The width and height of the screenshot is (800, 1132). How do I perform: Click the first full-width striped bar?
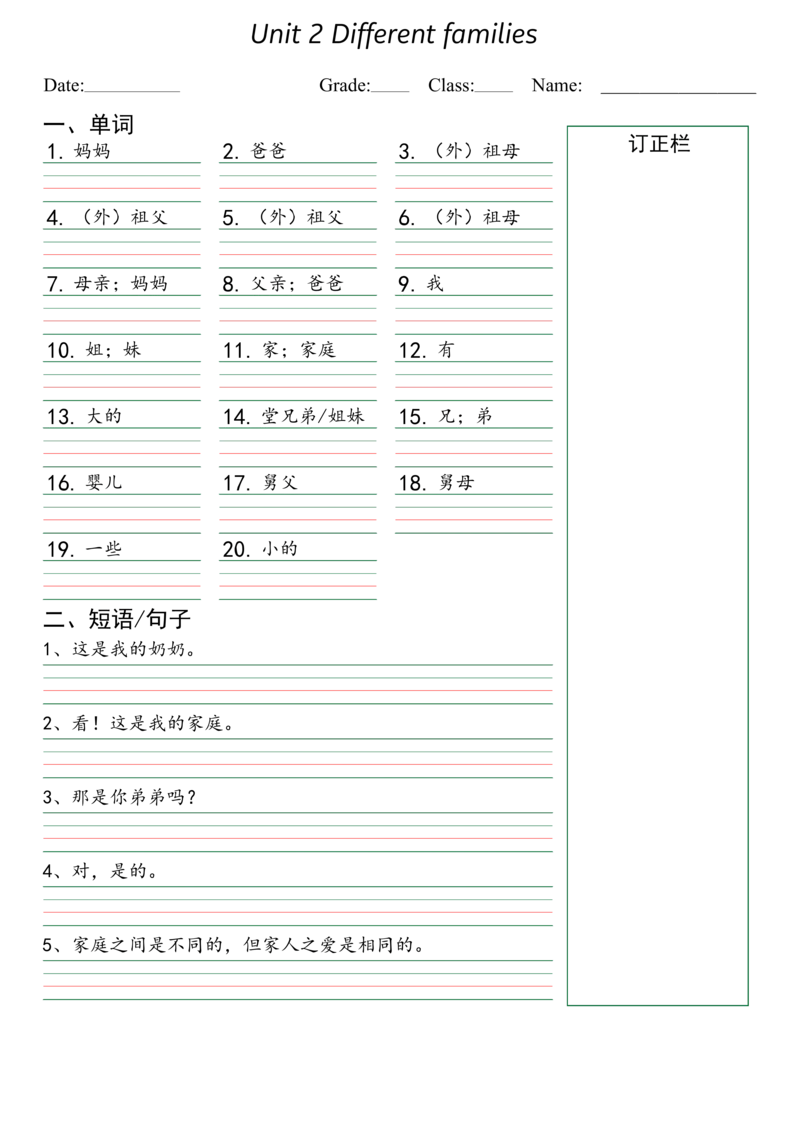[300, 688]
